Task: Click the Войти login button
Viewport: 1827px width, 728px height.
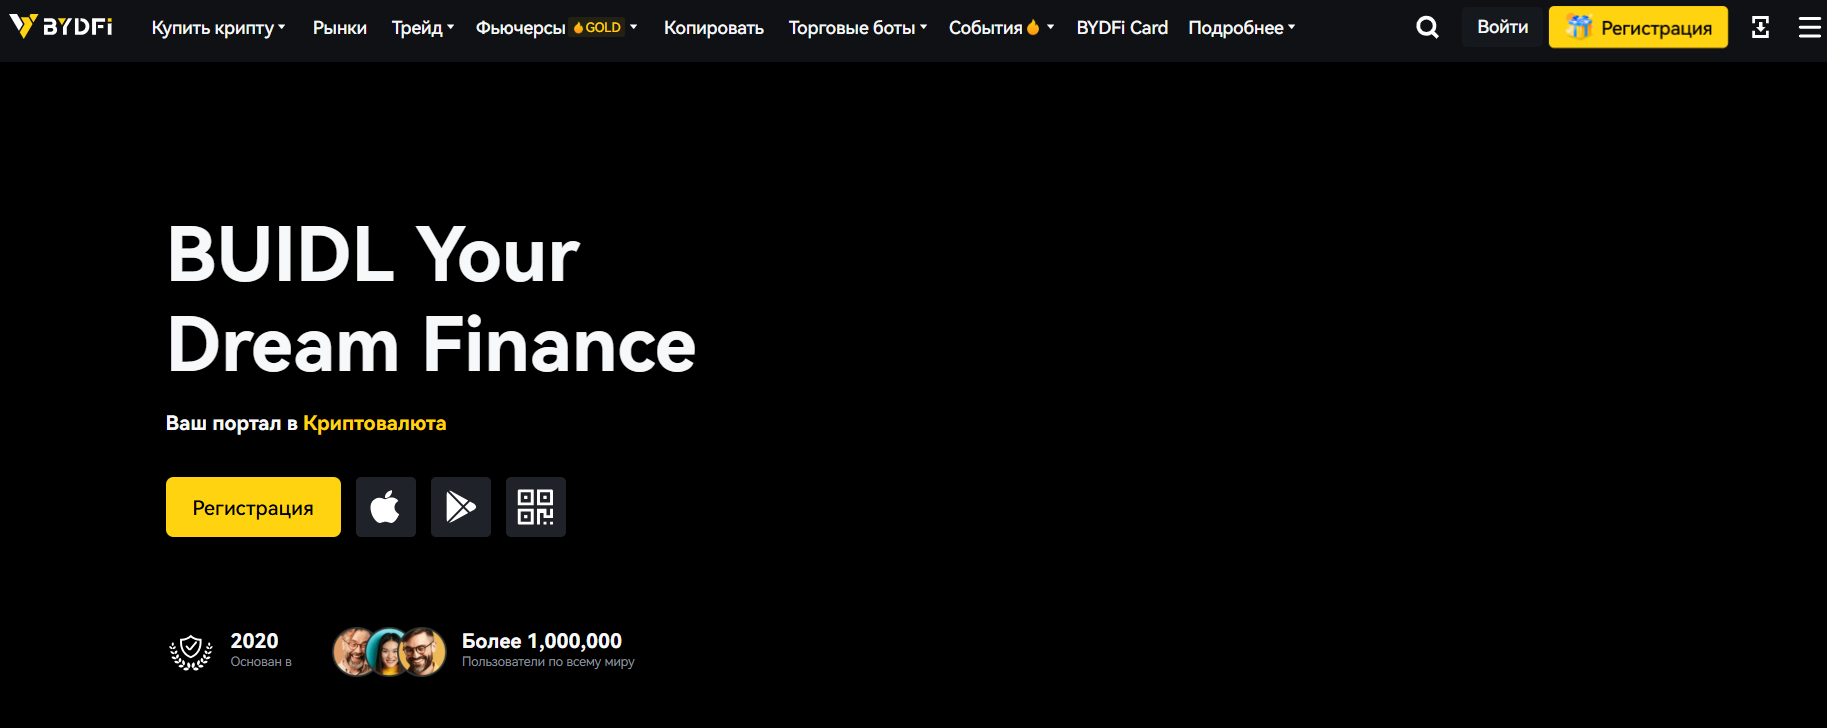Action: pyautogui.click(x=1502, y=28)
